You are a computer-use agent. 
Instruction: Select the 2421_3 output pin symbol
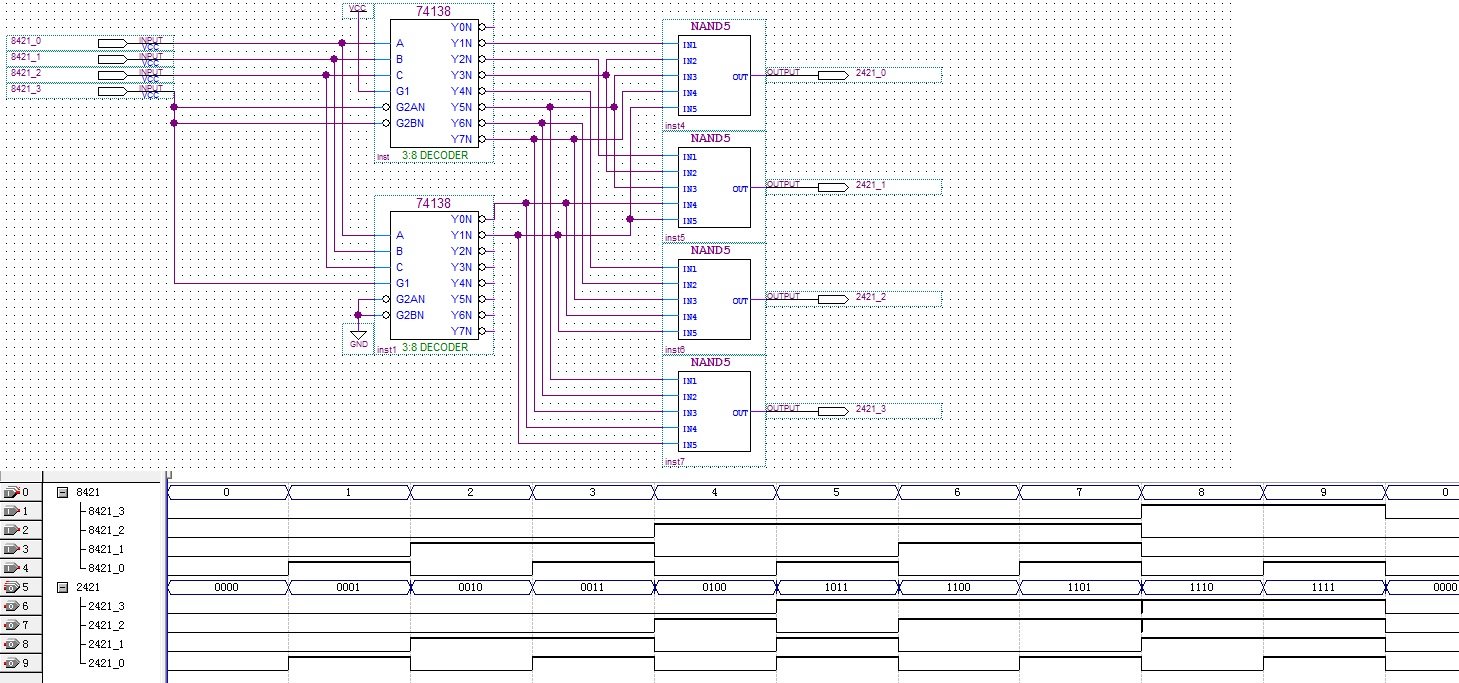(x=831, y=411)
